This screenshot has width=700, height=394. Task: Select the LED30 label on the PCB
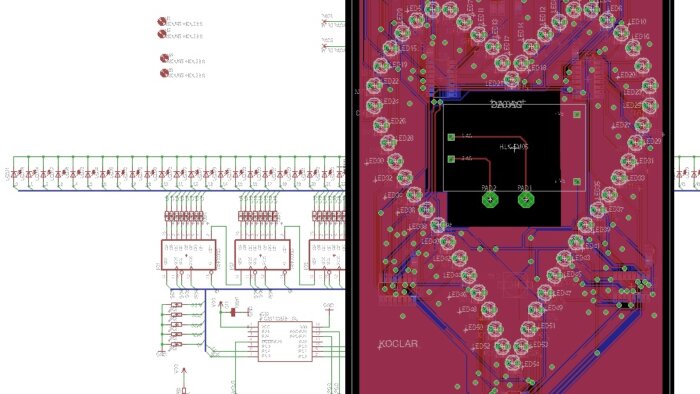point(375,161)
